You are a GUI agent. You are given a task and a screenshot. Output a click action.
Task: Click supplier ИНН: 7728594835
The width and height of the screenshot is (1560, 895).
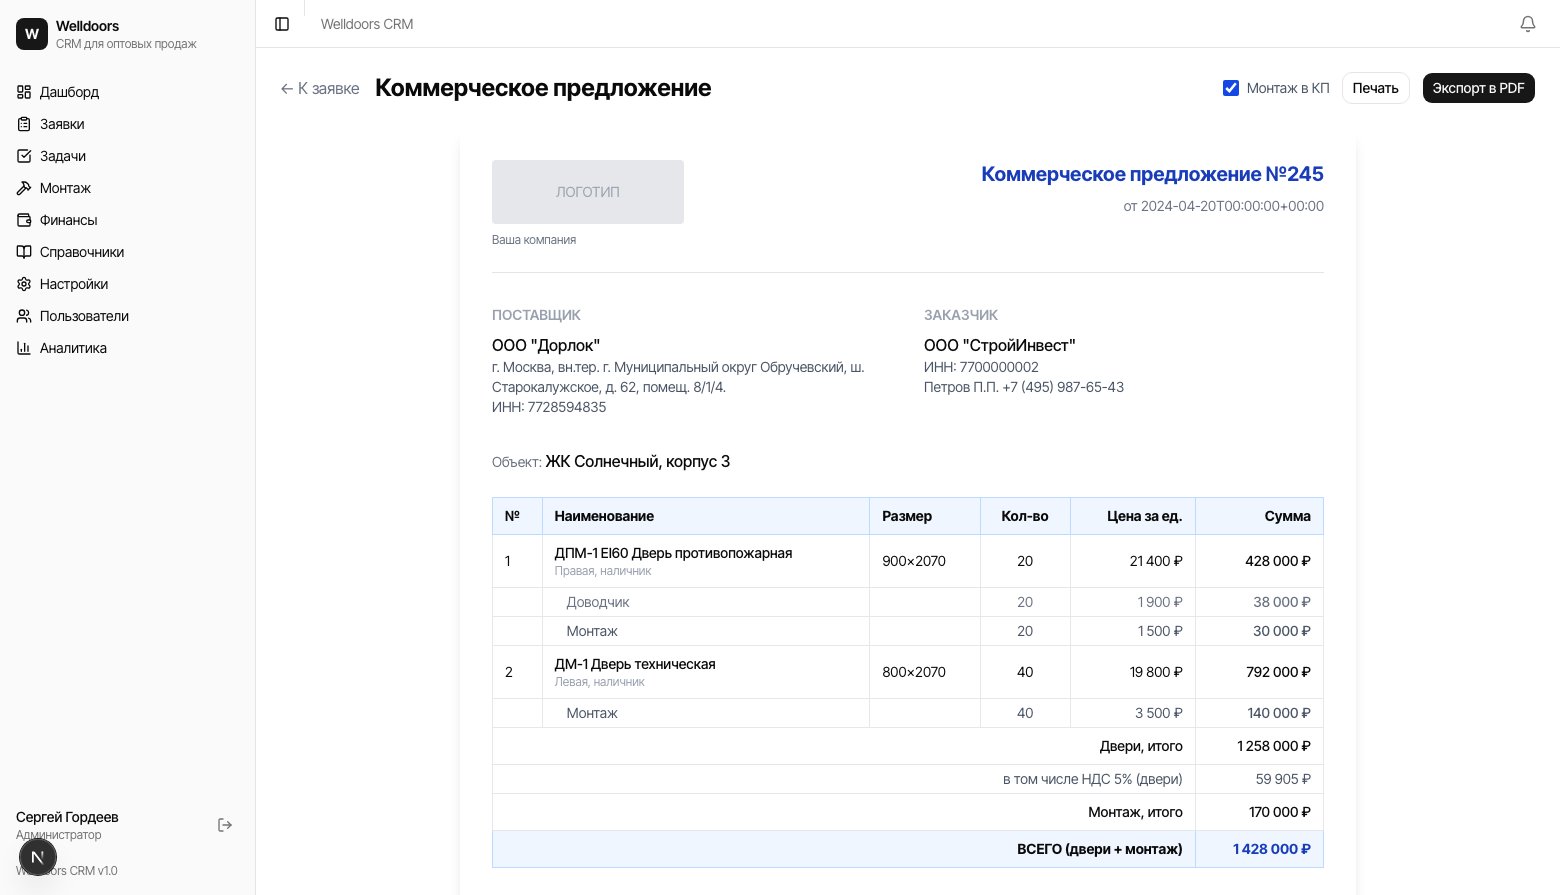pyautogui.click(x=549, y=407)
